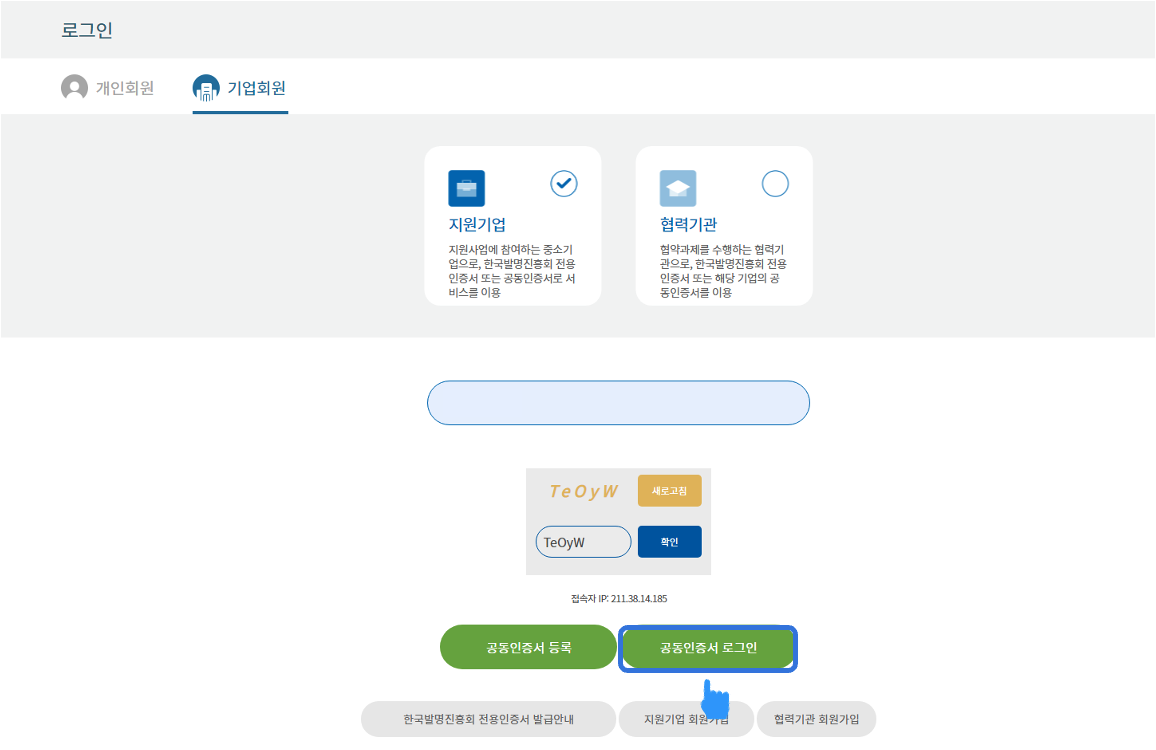Click the TeOyW captcha image

(x=584, y=491)
